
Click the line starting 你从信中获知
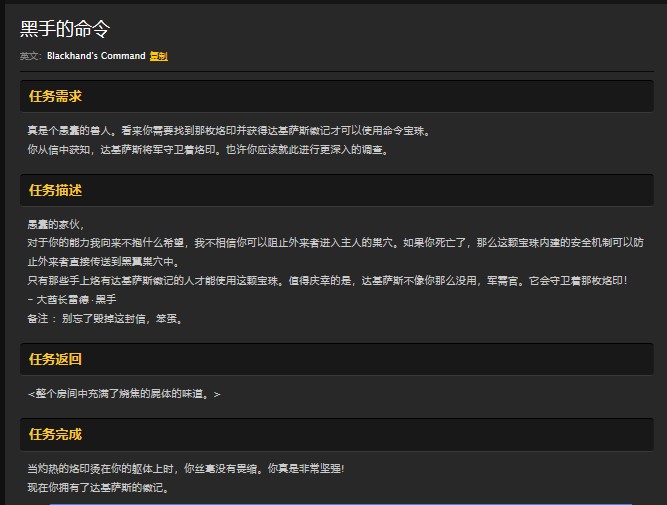207,150
